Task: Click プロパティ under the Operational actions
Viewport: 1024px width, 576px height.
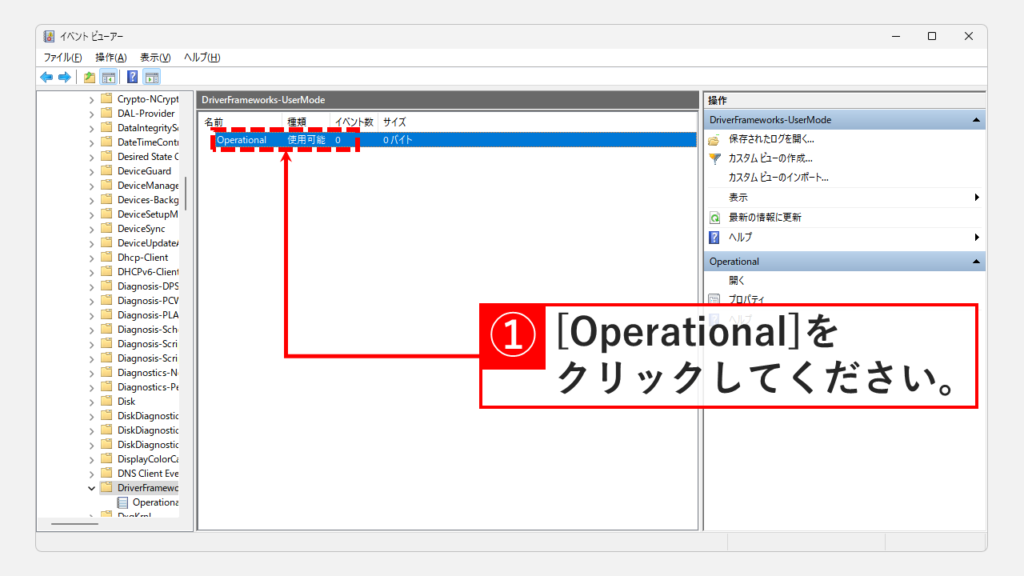Action: click(x=746, y=299)
